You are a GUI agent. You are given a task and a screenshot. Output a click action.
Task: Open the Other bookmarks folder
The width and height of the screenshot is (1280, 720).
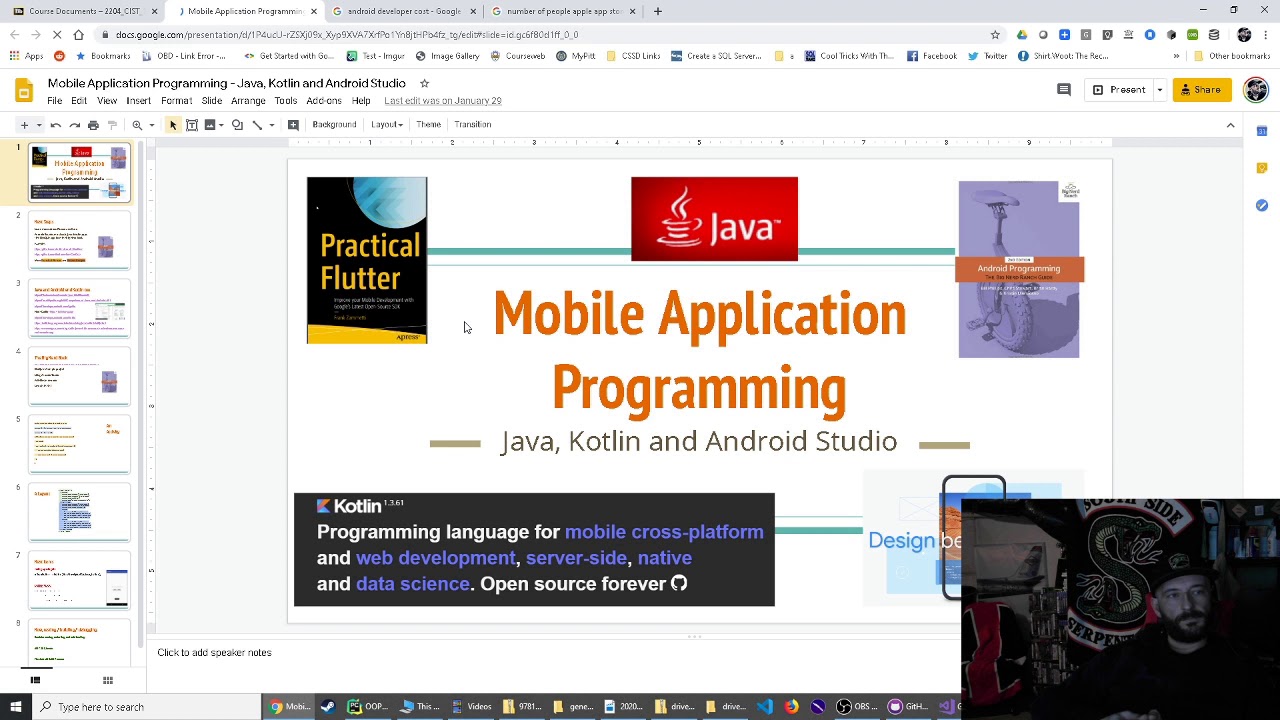point(1233,56)
